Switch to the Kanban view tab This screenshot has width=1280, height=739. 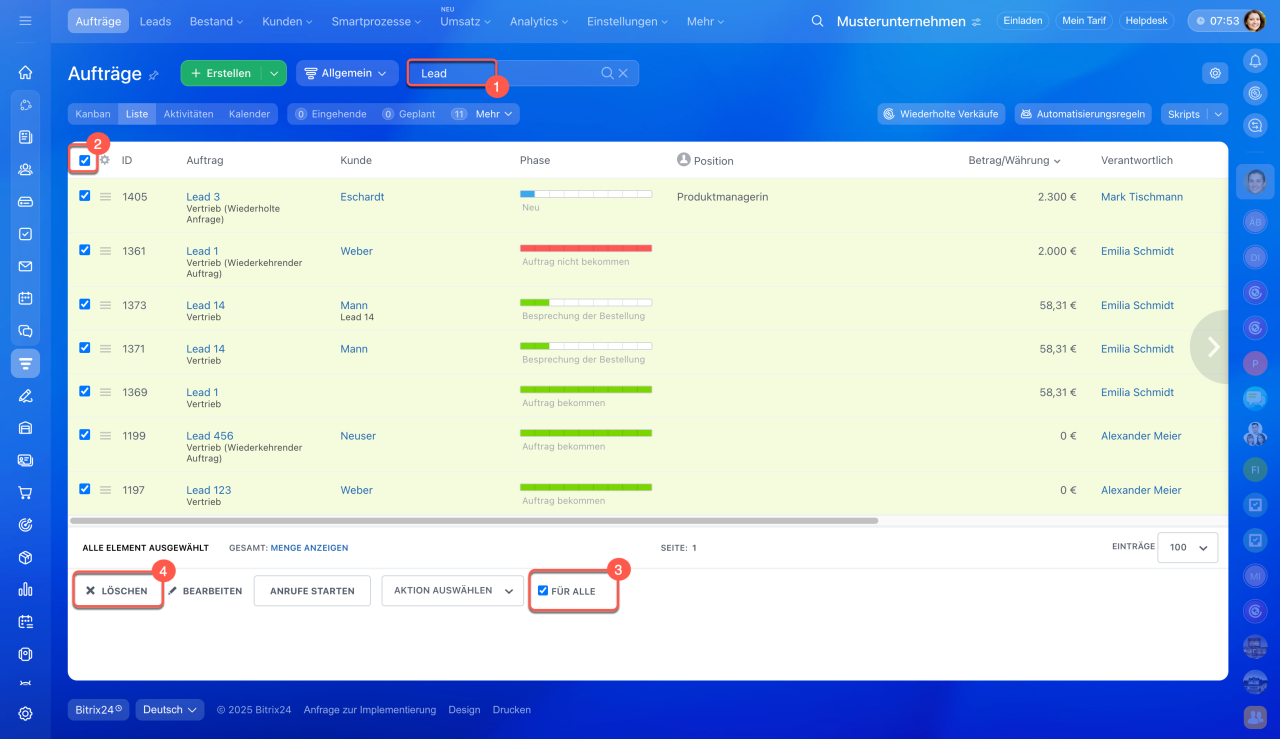[93, 114]
